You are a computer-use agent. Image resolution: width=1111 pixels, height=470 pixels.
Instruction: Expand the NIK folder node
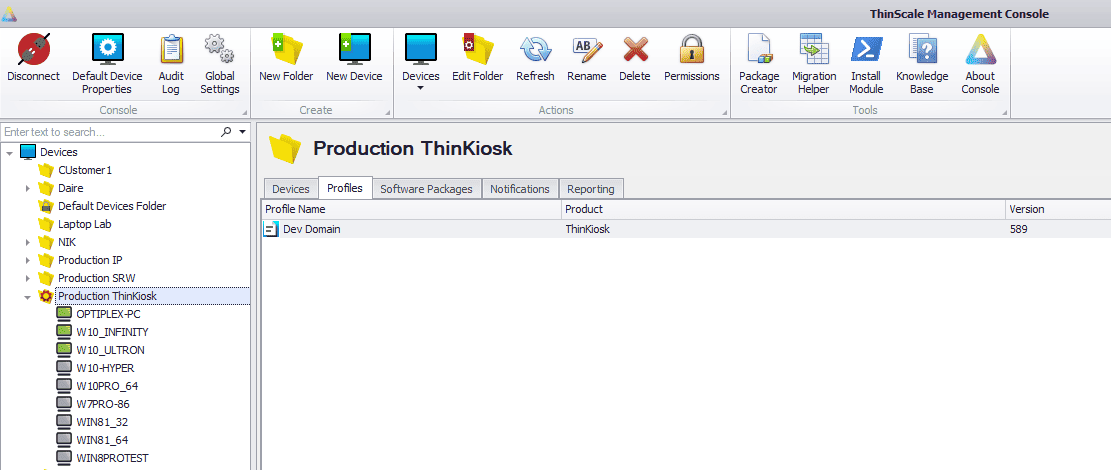[x=28, y=242]
